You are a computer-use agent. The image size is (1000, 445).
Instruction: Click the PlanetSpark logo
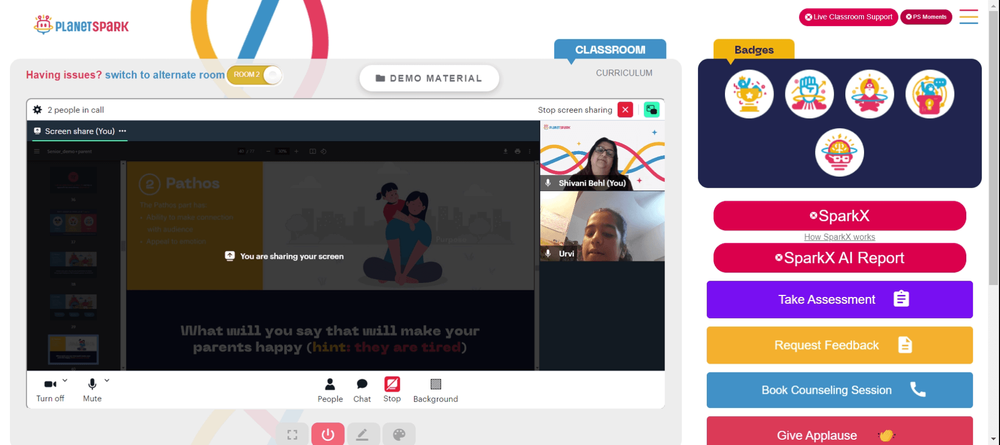tap(81, 26)
